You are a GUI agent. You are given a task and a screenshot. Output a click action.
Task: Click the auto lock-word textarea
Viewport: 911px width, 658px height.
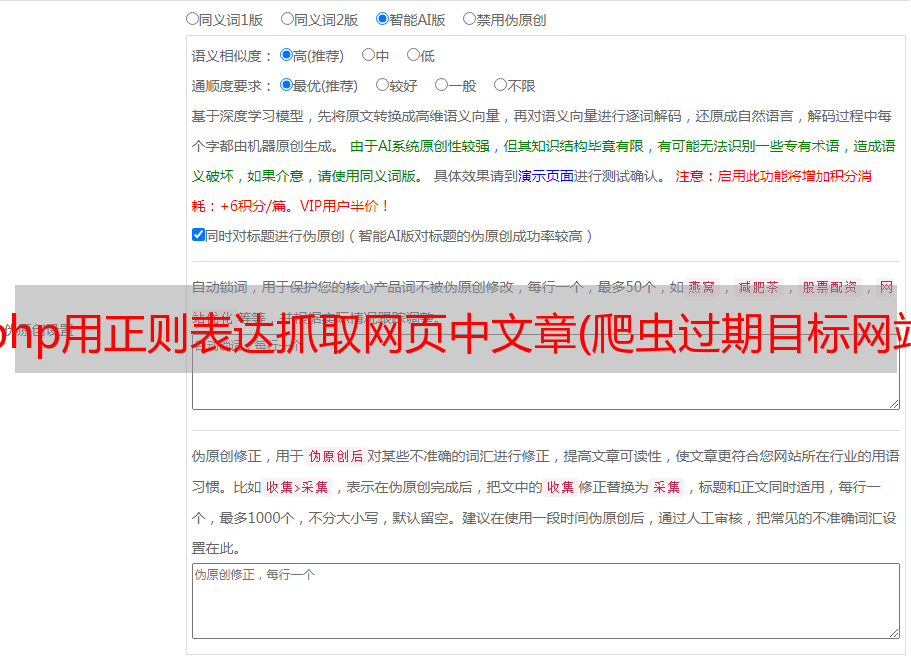click(x=546, y=372)
